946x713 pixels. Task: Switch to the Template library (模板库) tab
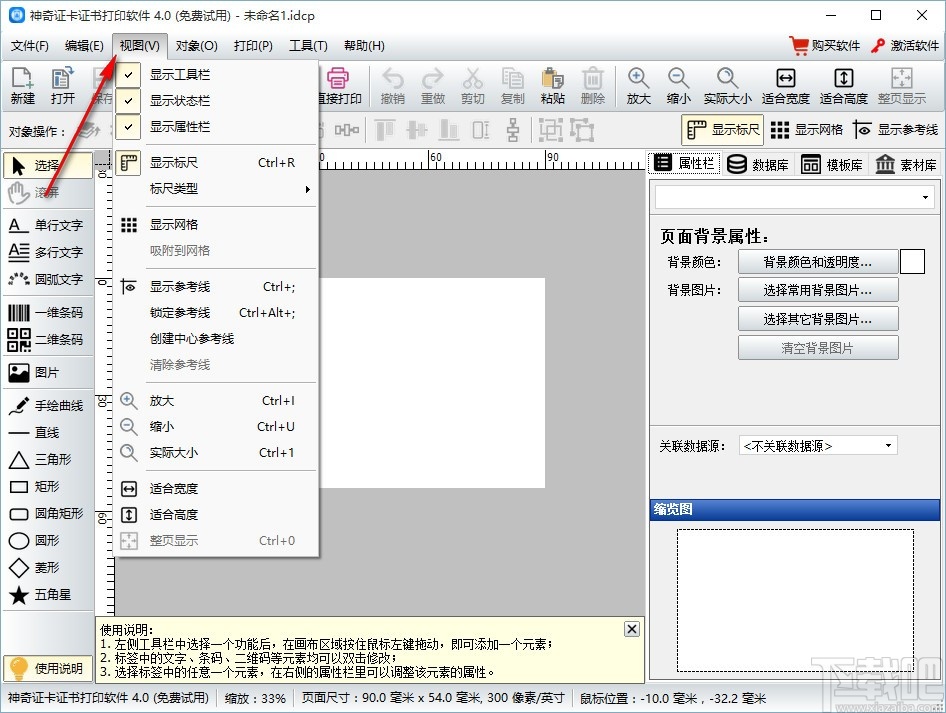coord(831,164)
